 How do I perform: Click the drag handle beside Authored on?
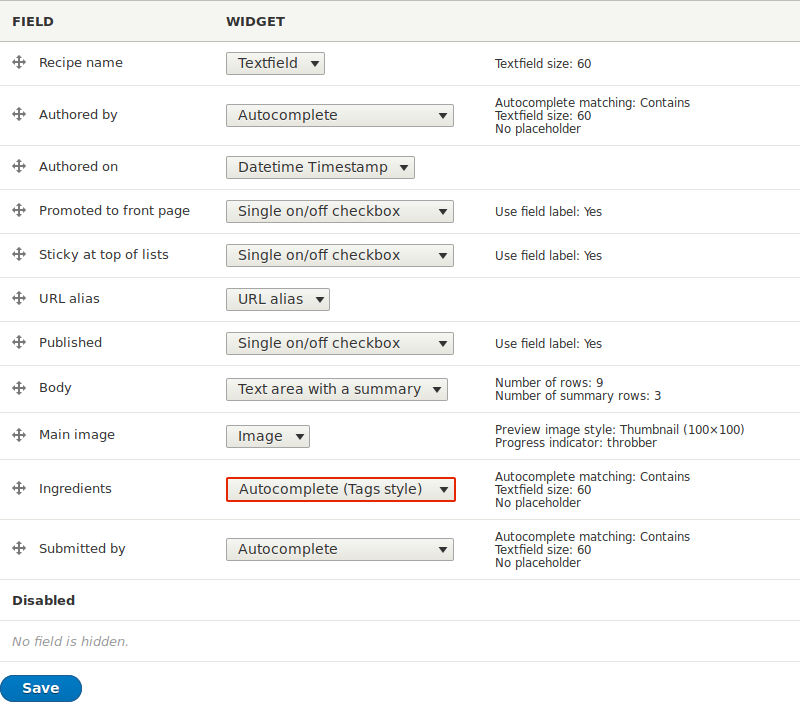tap(19, 167)
